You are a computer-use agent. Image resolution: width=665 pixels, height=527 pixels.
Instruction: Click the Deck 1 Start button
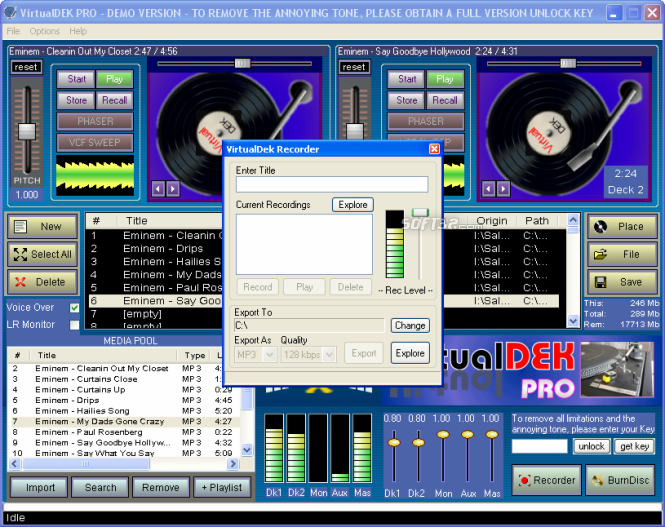(x=77, y=79)
